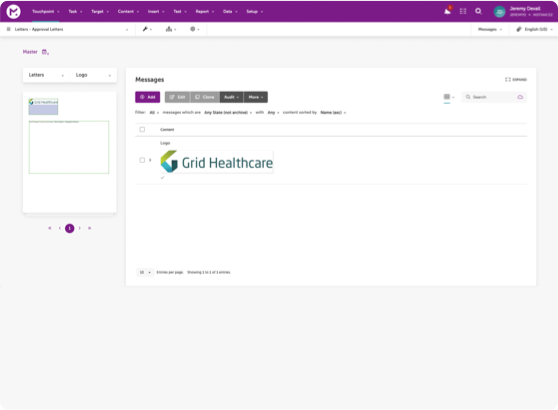The image size is (558, 410).
Task: Open the 10 entries per page selector
Action: point(145,272)
